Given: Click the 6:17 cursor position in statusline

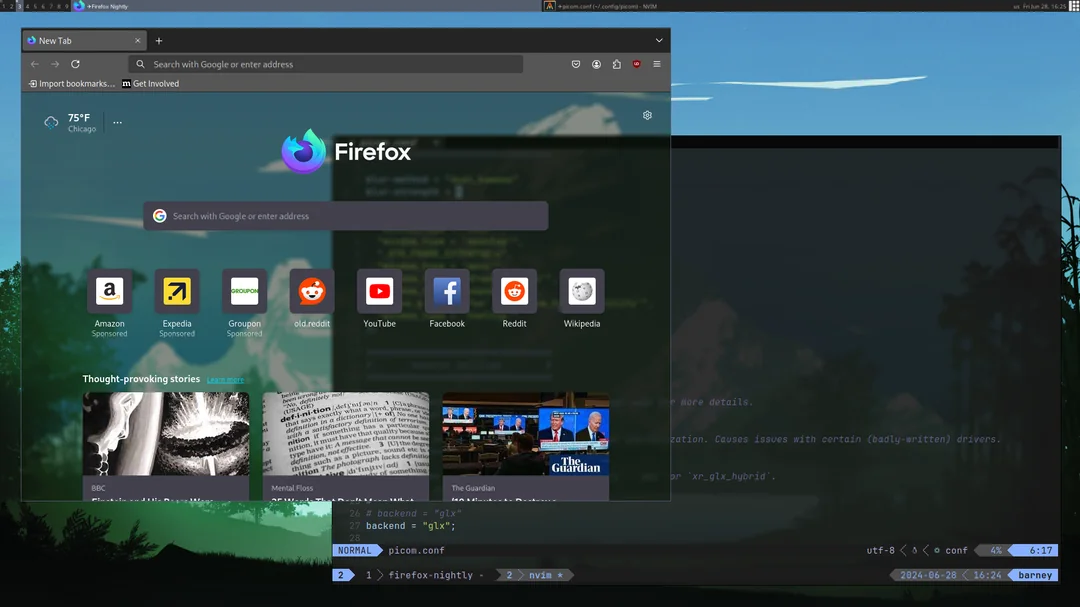Looking at the screenshot, I should coord(1041,551).
